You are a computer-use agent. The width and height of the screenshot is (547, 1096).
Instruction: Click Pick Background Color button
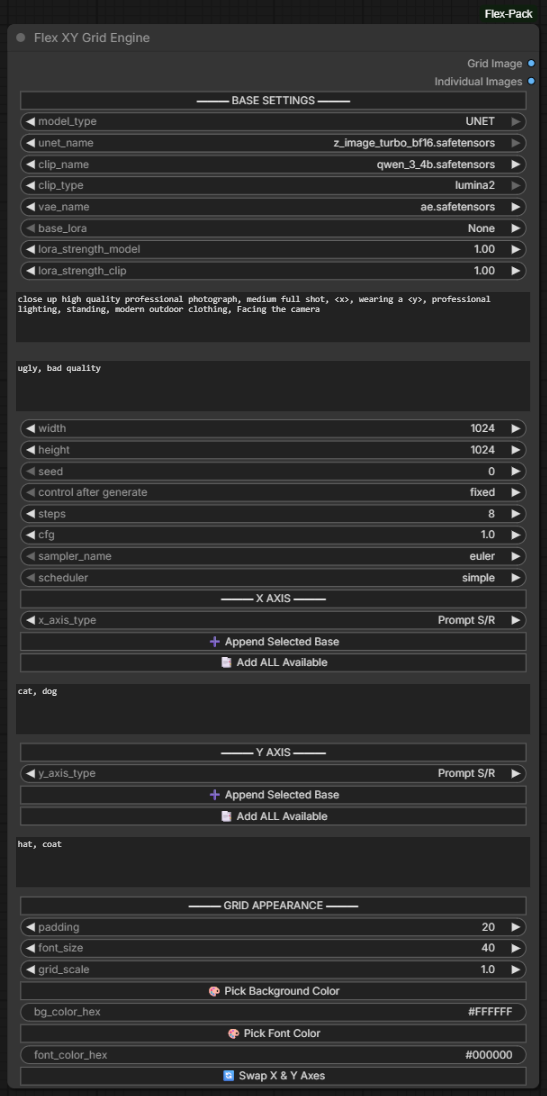tap(273, 990)
